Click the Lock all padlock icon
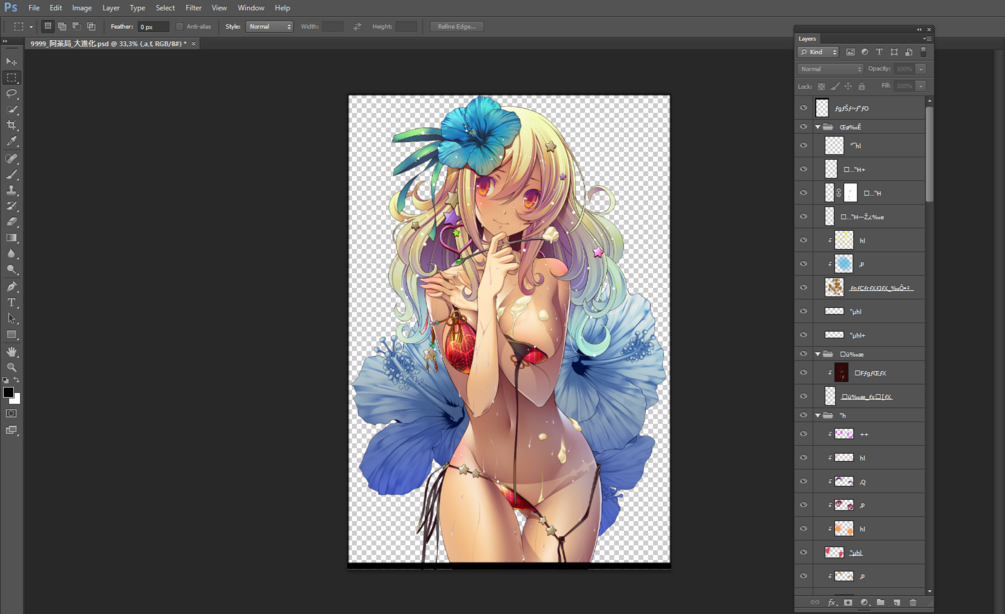Image resolution: width=1005 pixels, height=614 pixels. point(861,86)
